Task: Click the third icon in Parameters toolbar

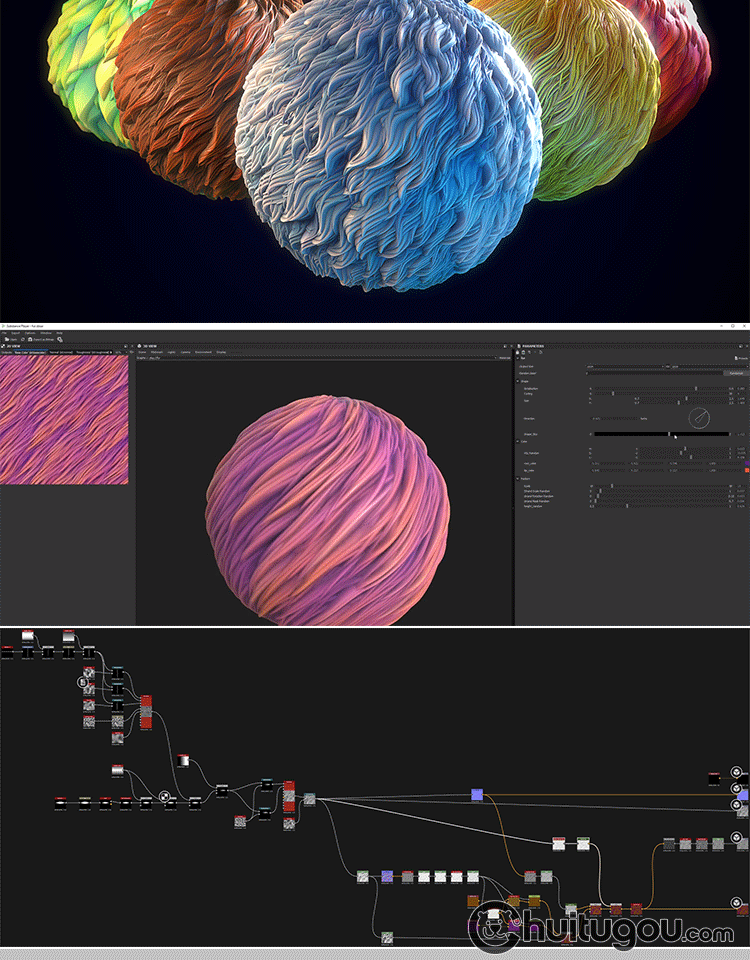Action: (529, 352)
